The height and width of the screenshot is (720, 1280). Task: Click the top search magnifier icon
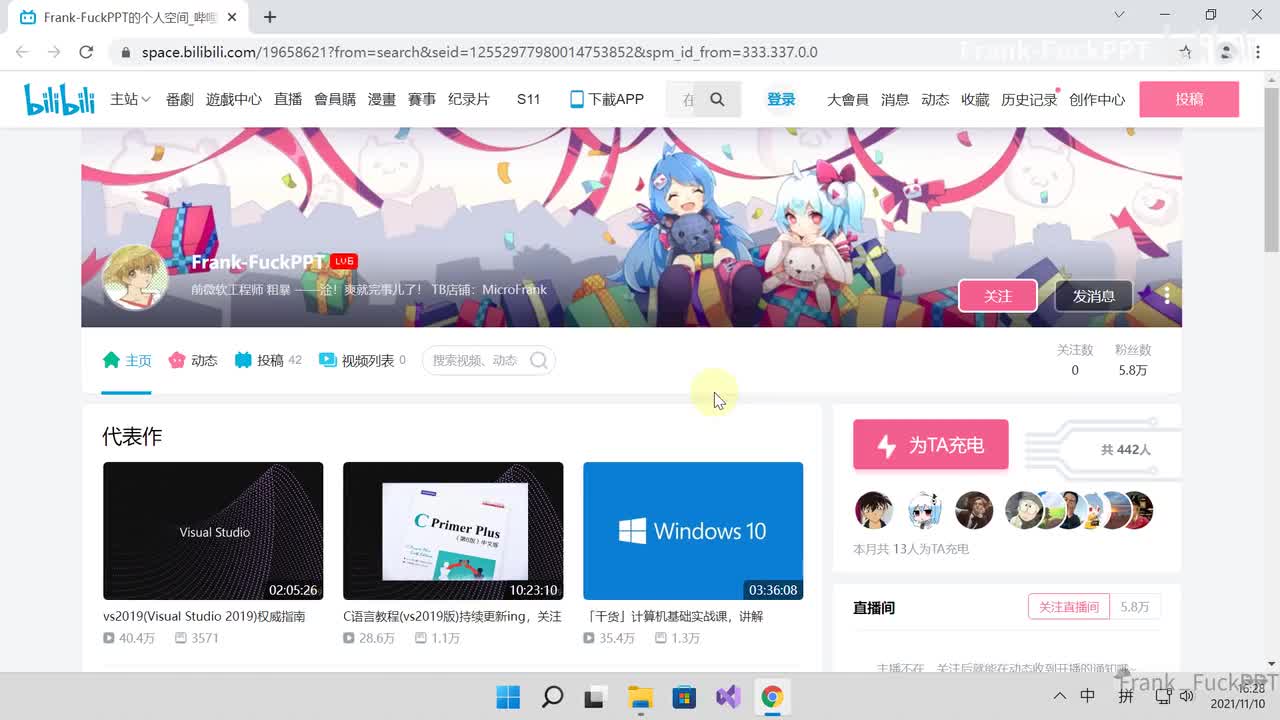click(x=717, y=99)
